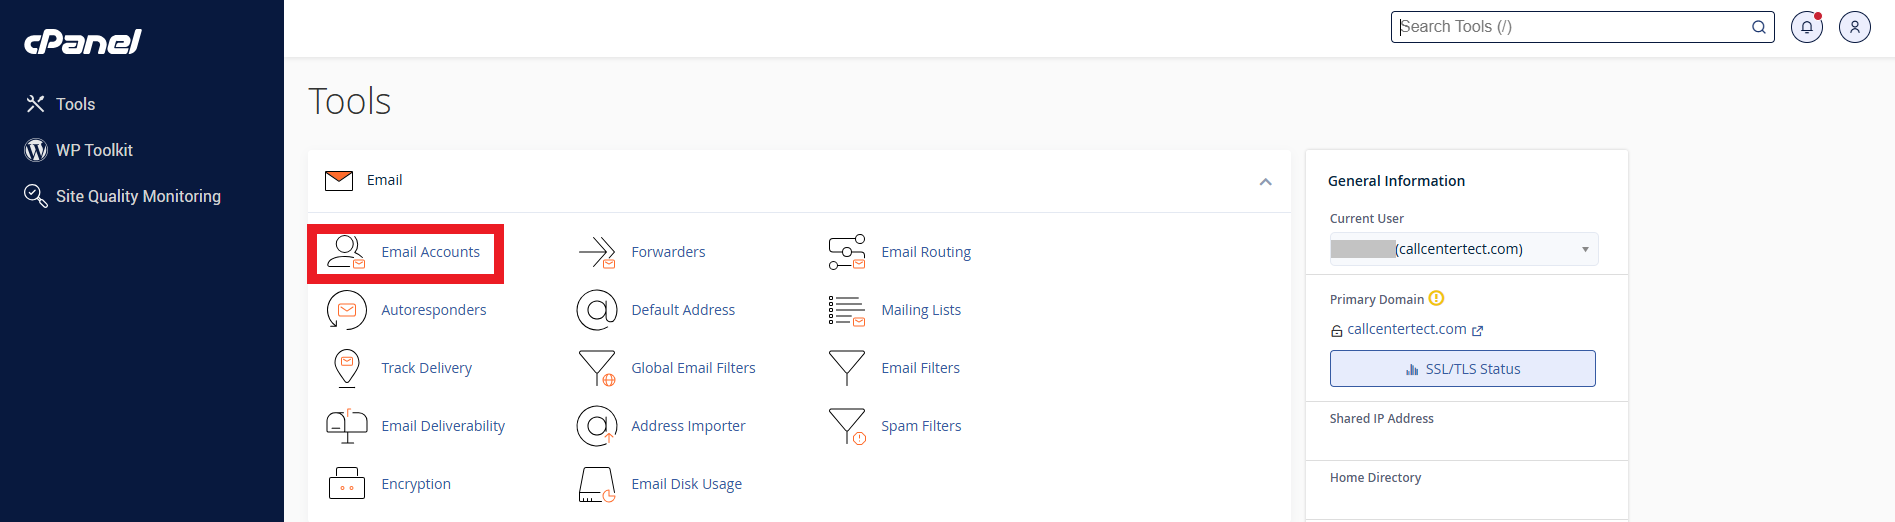1895x522 pixels.
Task: Click the Autoresponders envelope icon
Action: [x=346, y=310]
